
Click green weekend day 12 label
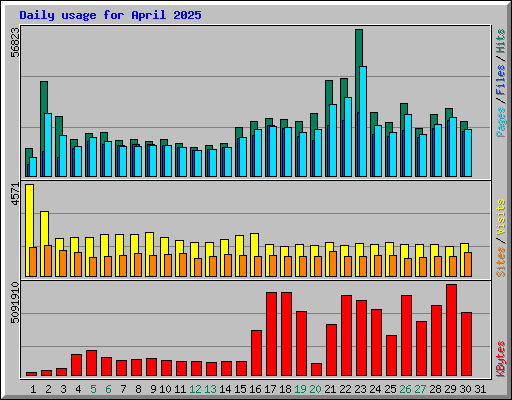coord(195,389)
